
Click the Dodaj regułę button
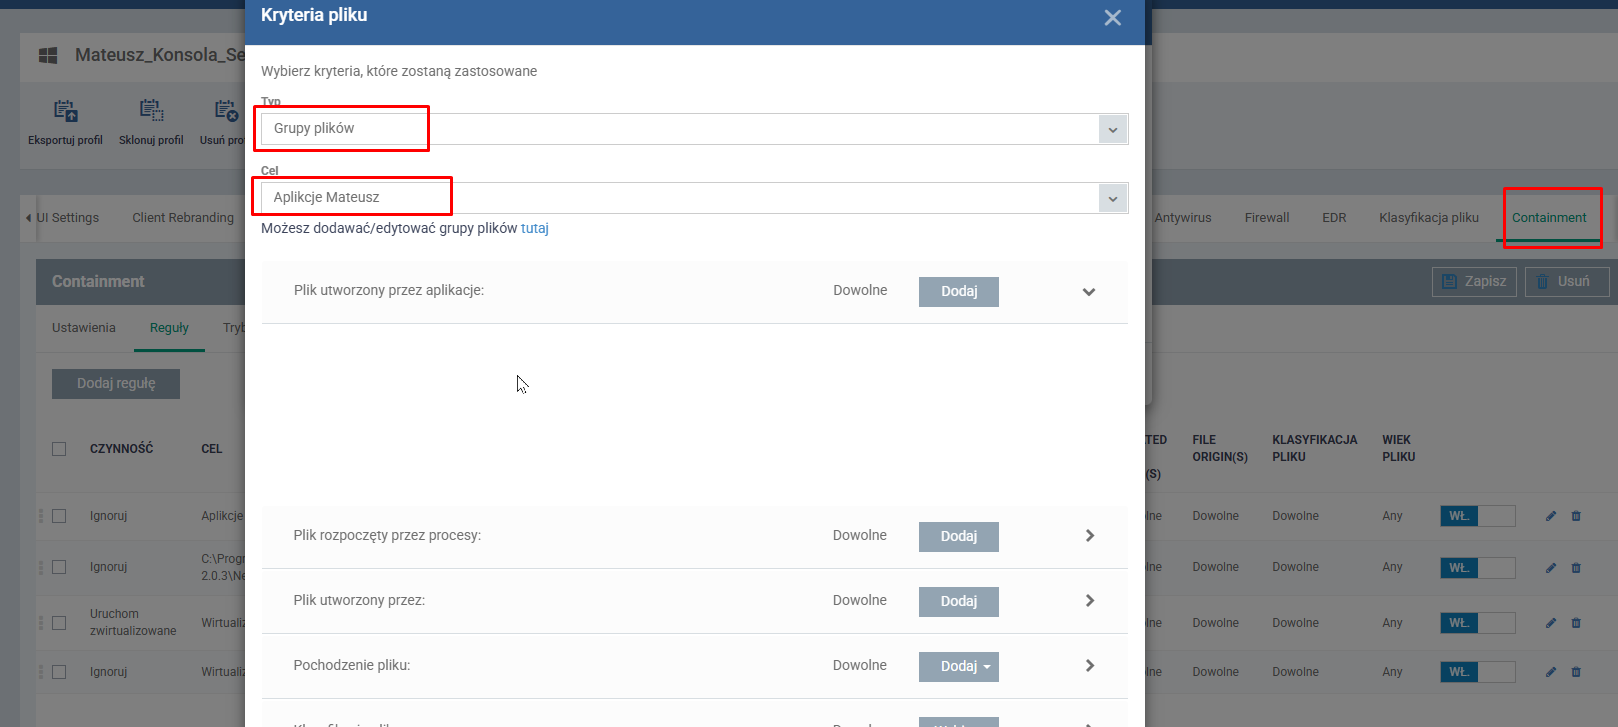coord(116,384)
